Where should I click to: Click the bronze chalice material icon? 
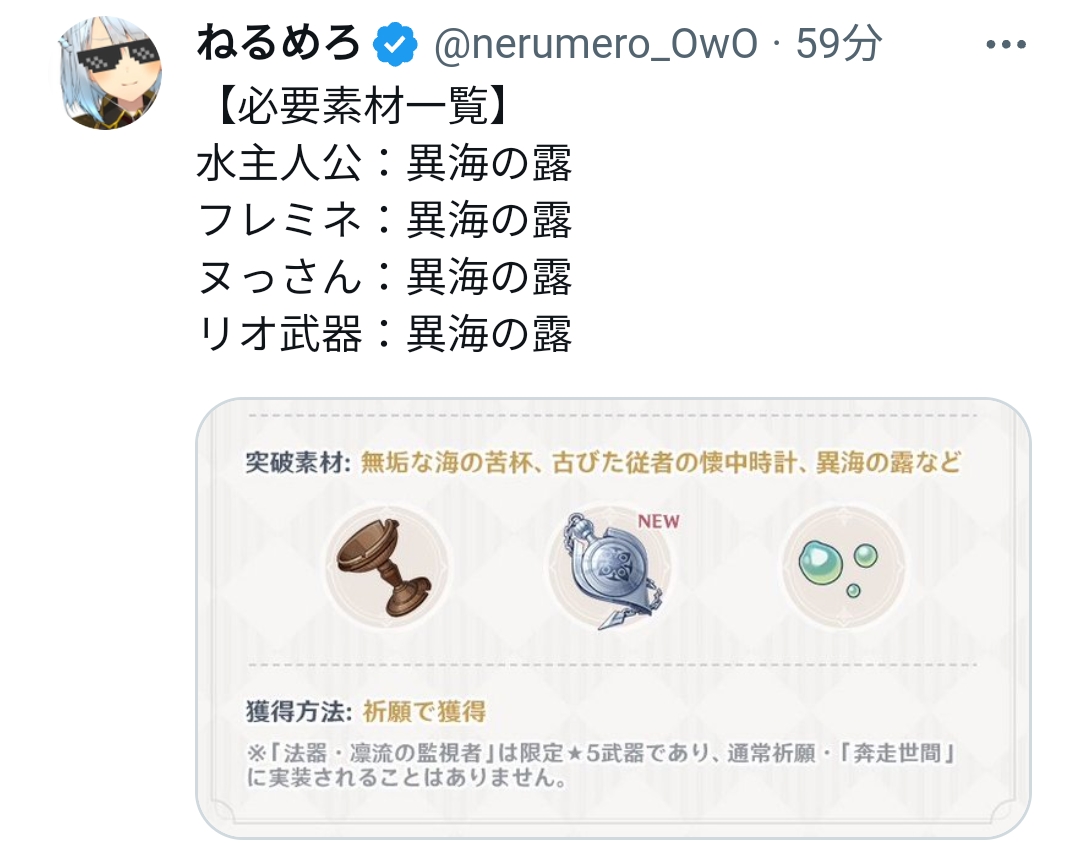[385, 567]
